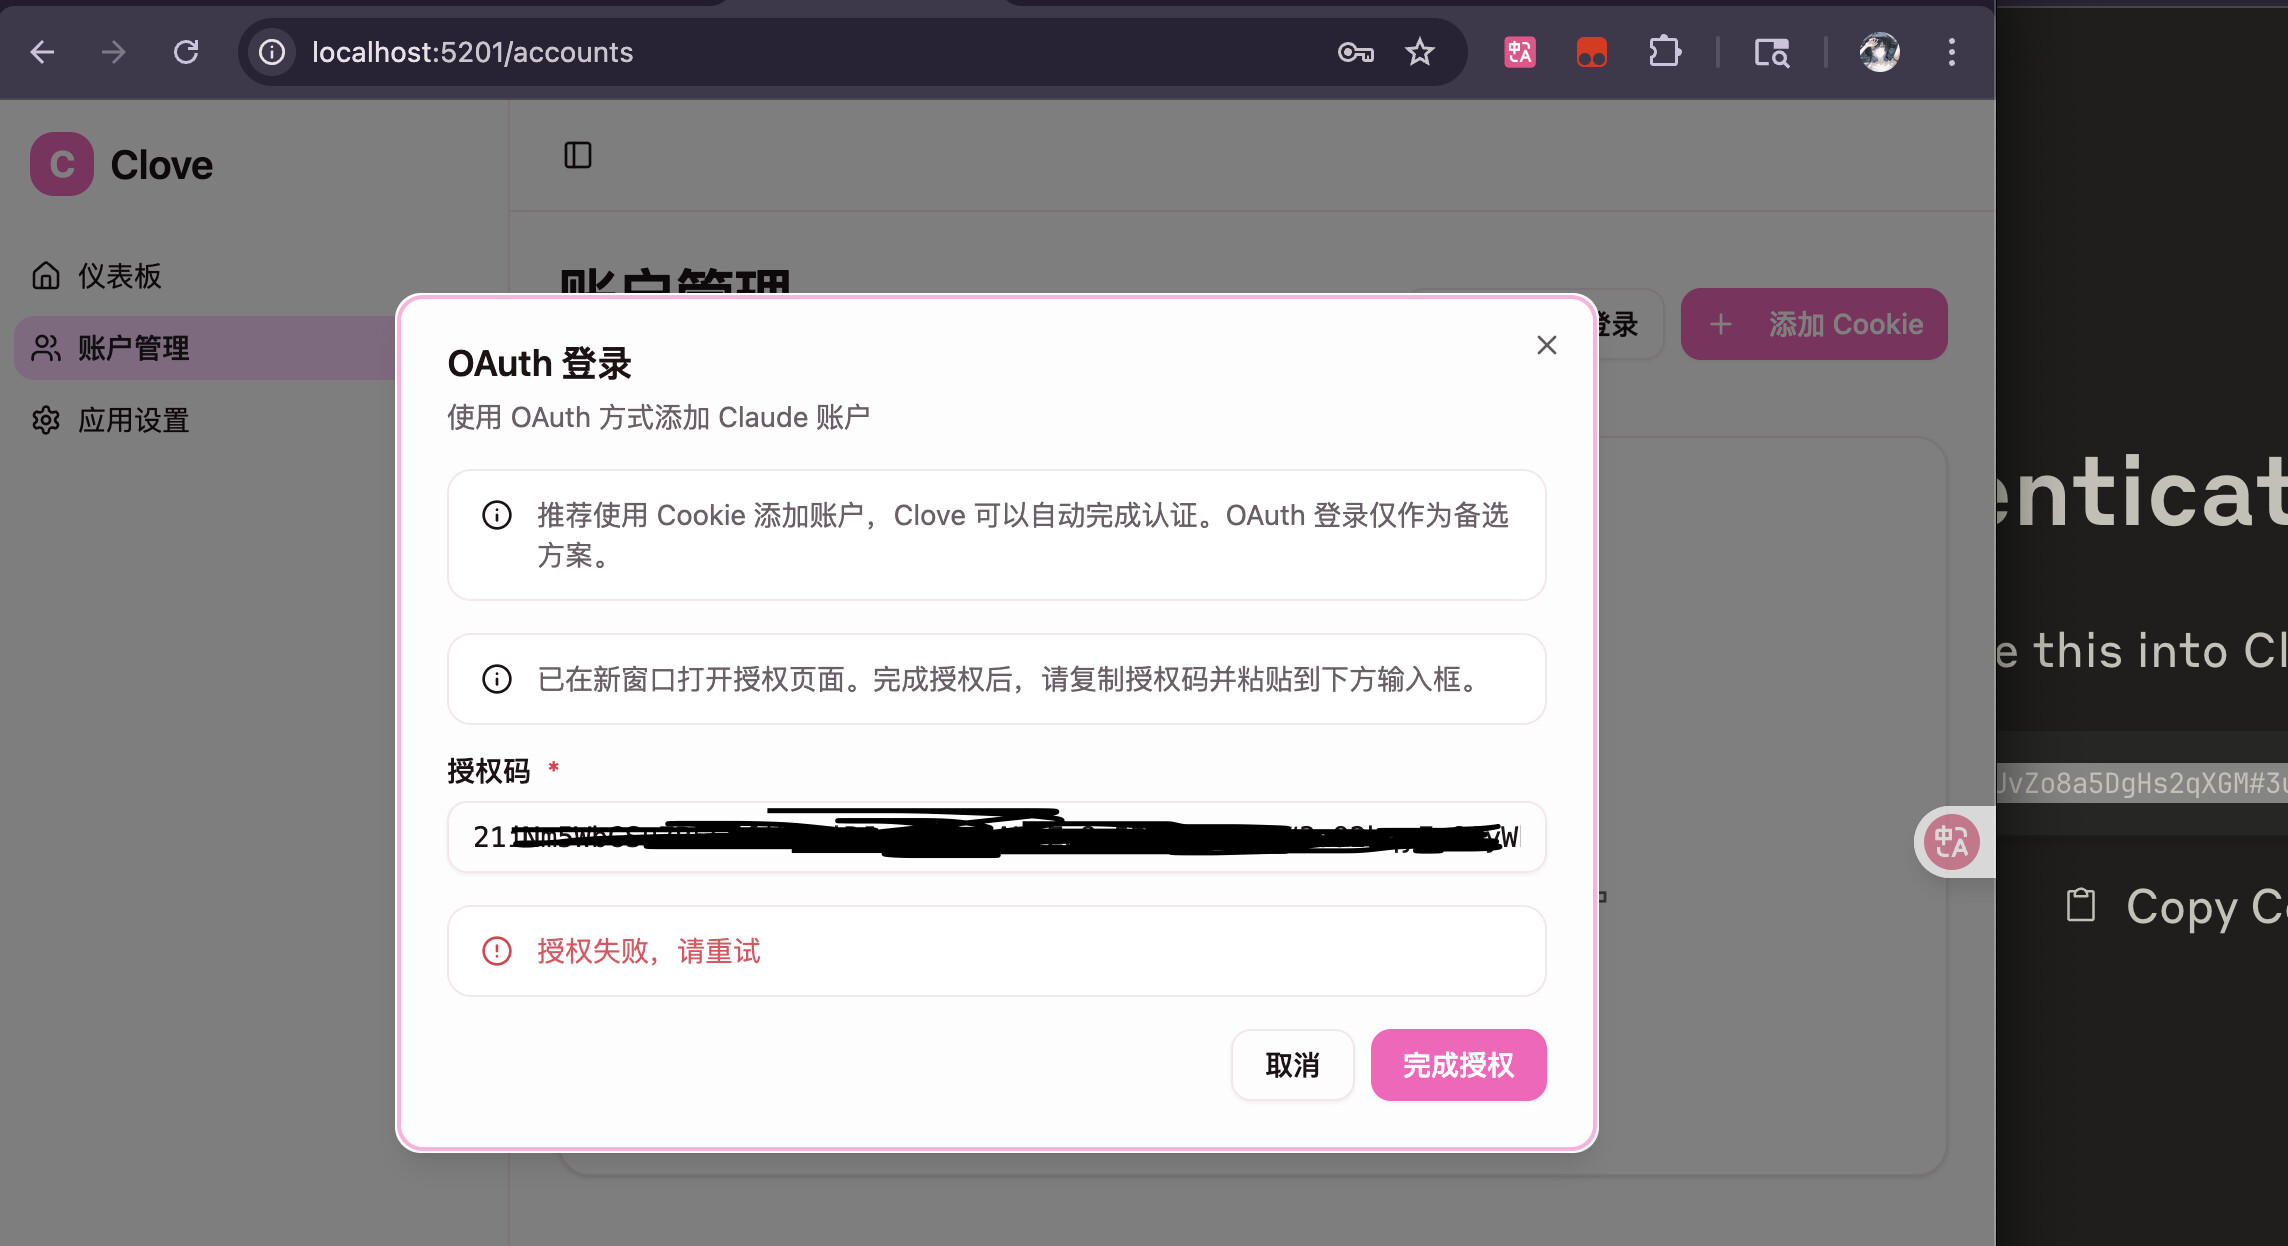The height and width of the screenshot is (1246, 2288).
Task: Open 仪表板 dashboard in sidebar
Action: 120,276
